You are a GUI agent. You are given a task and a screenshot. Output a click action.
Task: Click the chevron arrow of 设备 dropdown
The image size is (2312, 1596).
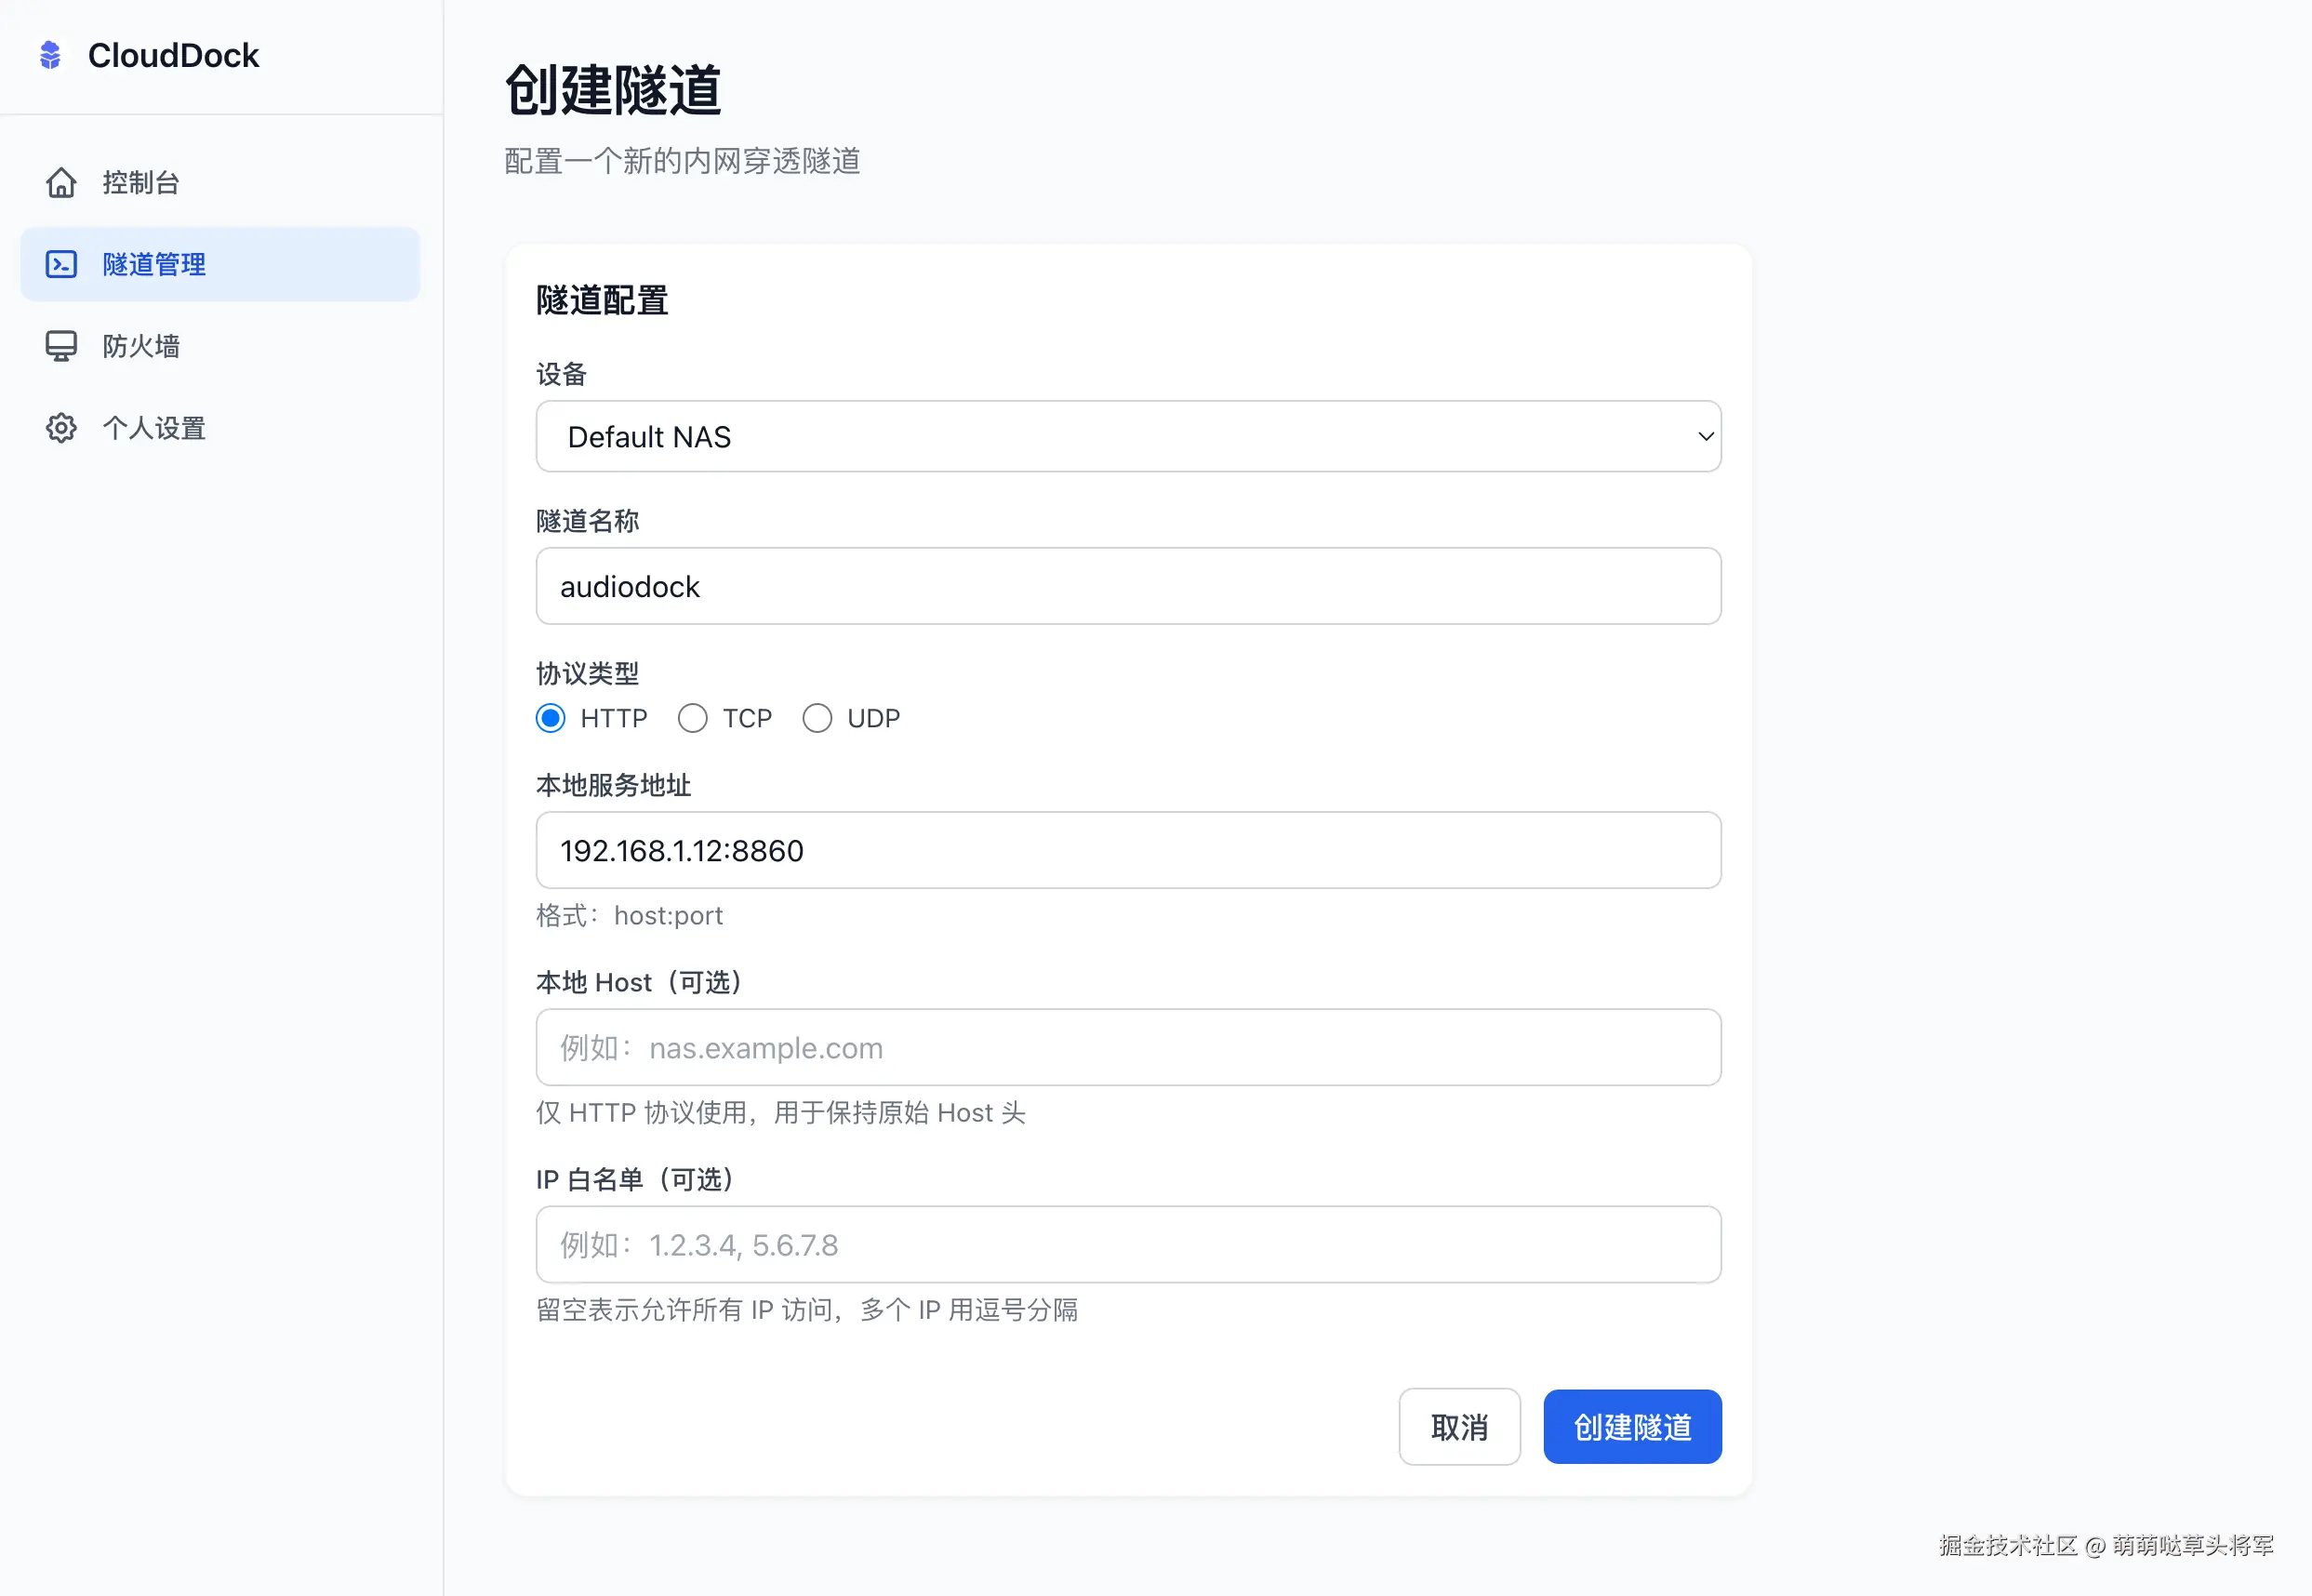(1705, 437)
